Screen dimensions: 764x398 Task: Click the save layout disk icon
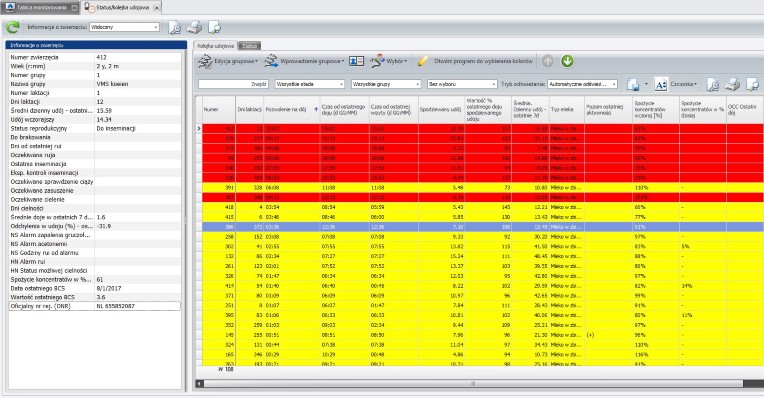tap(633, 84)
